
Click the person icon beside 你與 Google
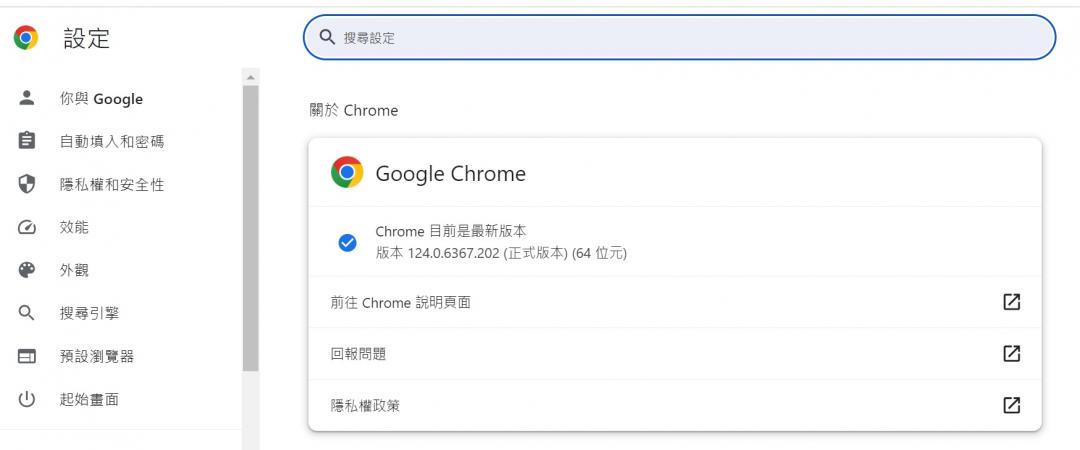coord(27,98)
